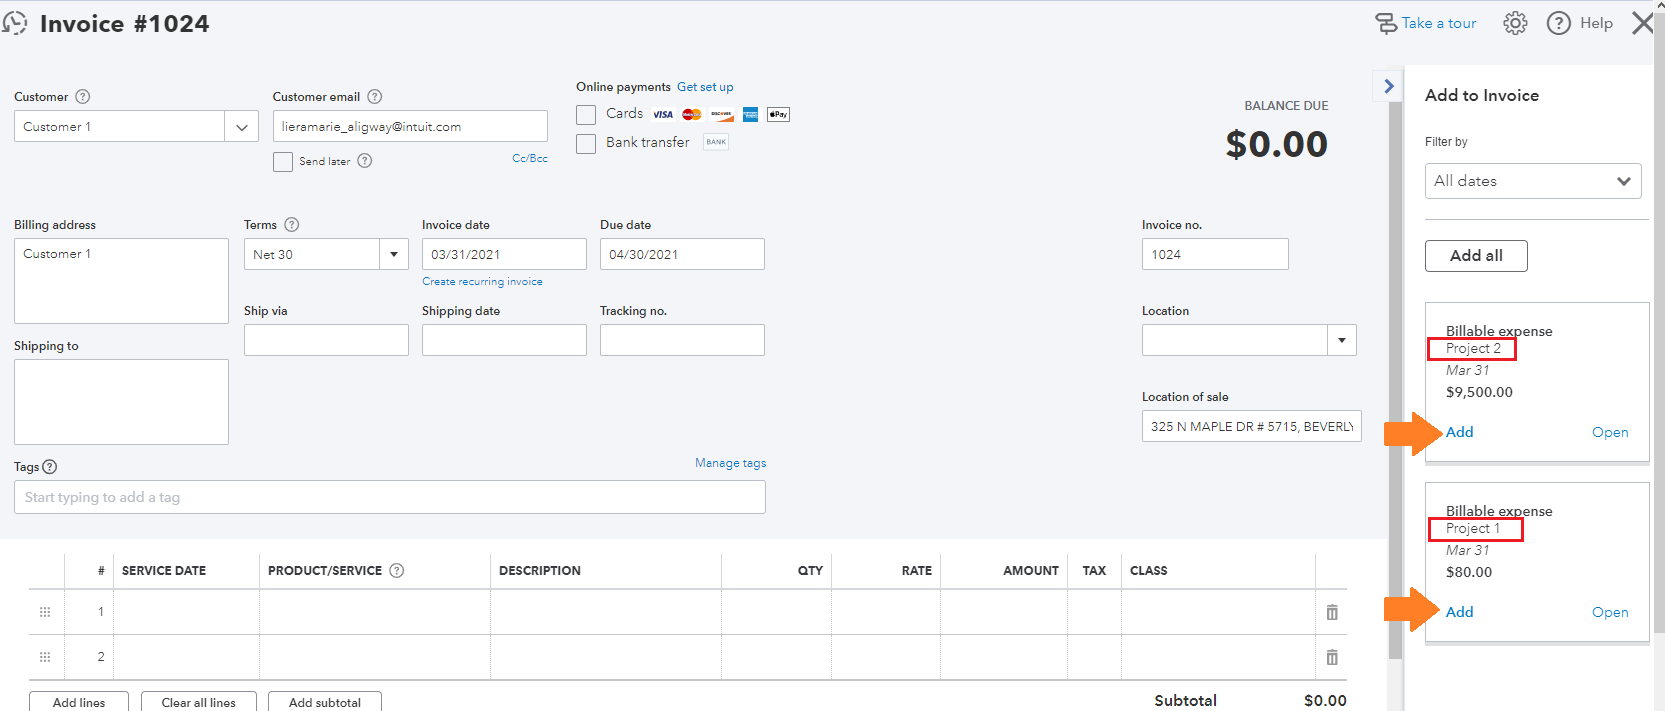Click the Visa card icon

[x=663, y=114]
